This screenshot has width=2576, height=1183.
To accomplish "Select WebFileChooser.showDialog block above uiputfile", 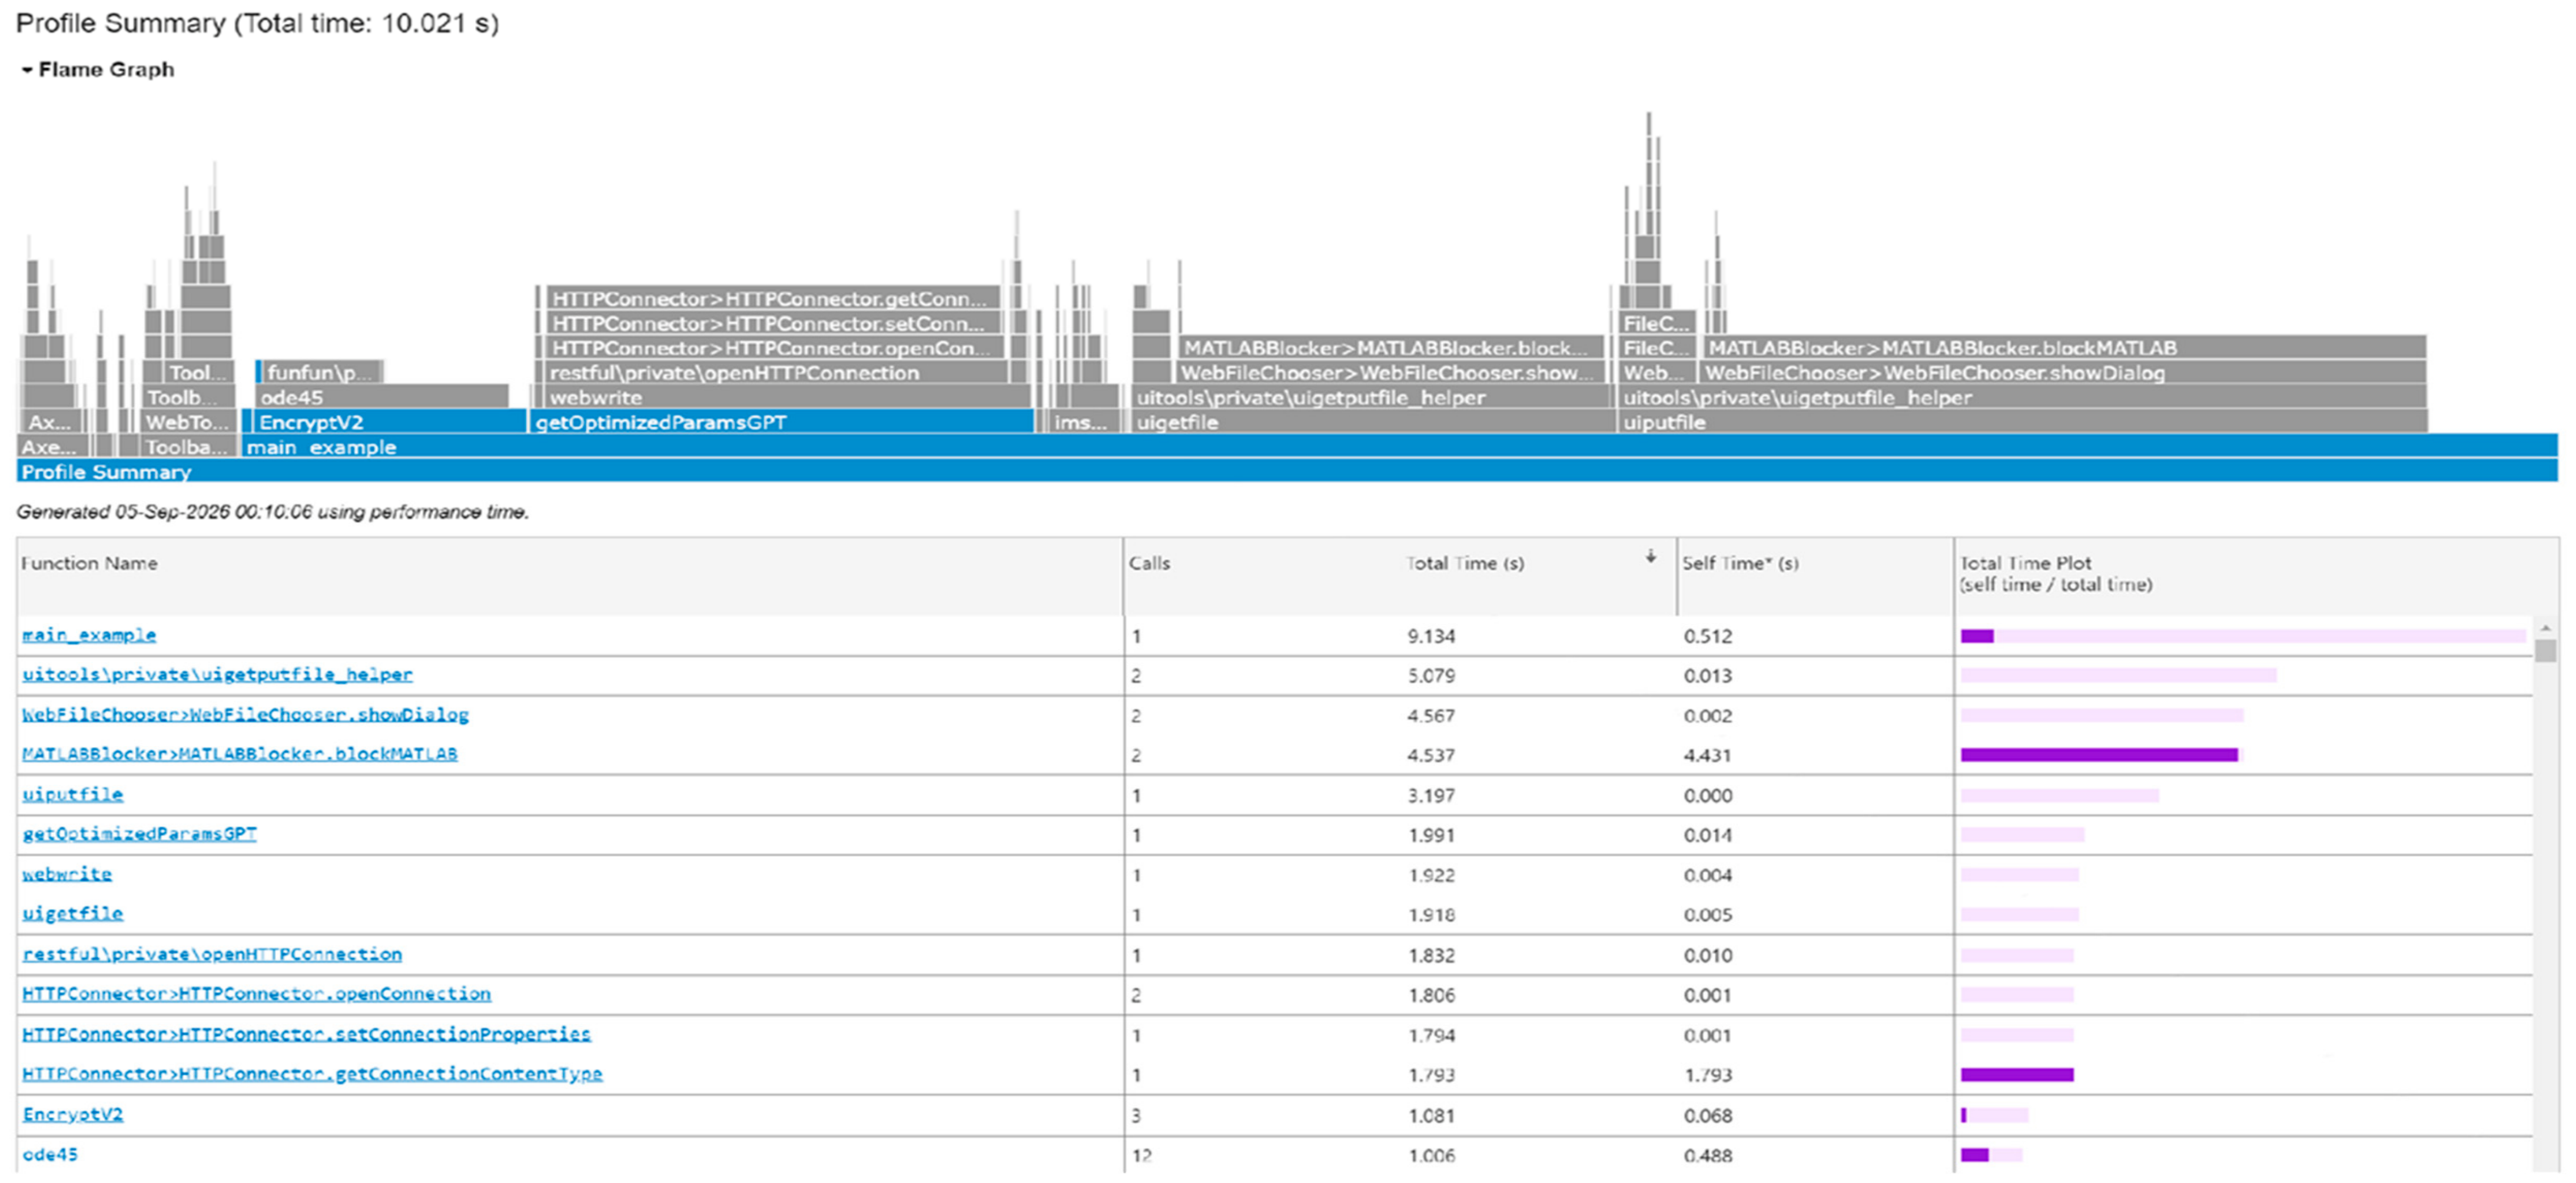I will click(2063, 372).
